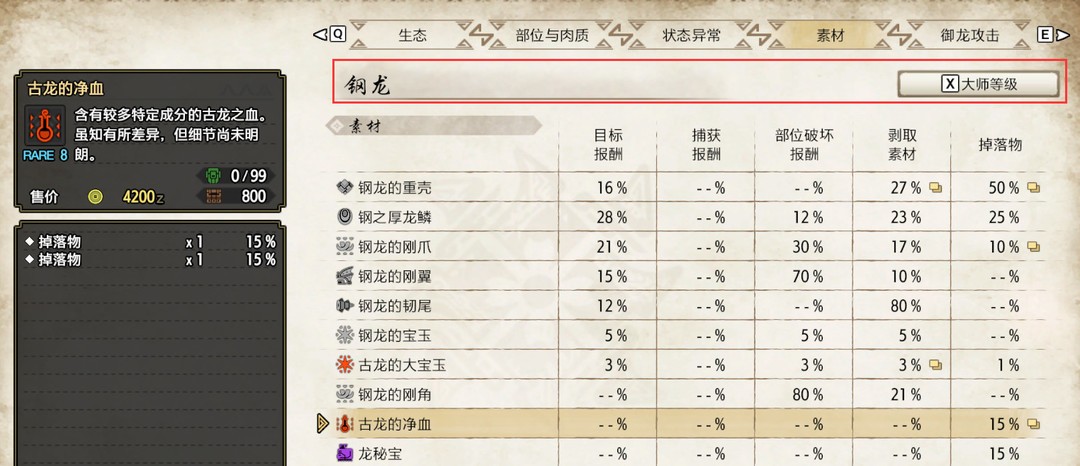The width and height of the screenshot is (1080, 466).
Task: Switch to the 部位与肉质 tab
Action: [x=552, y=35]
